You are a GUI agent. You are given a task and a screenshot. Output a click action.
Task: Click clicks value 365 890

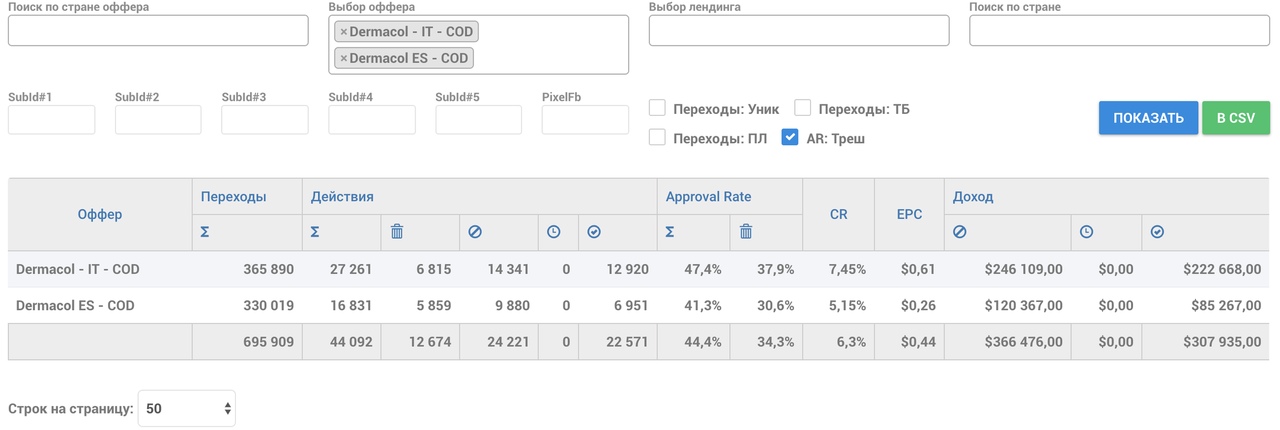[x=268, y=269]
